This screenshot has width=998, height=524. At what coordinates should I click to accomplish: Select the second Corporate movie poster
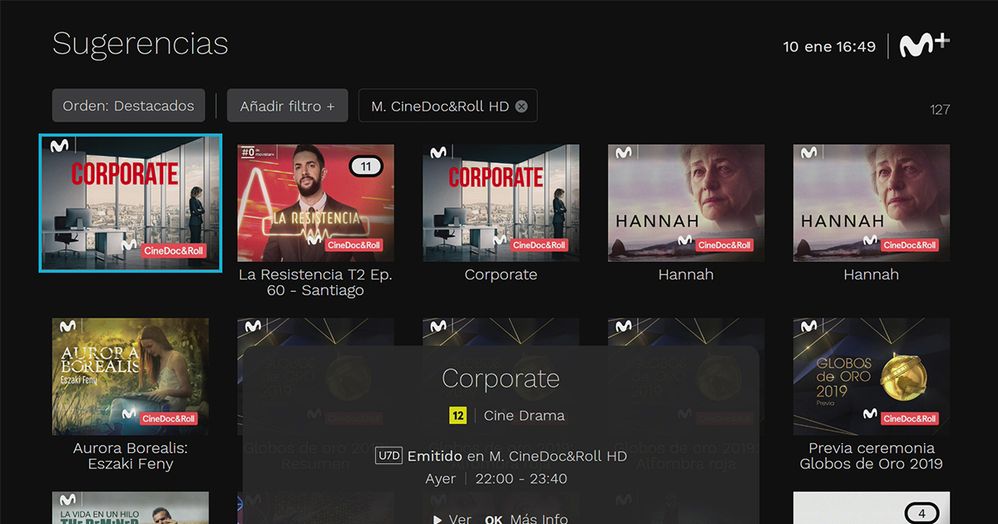pos(501,203)
